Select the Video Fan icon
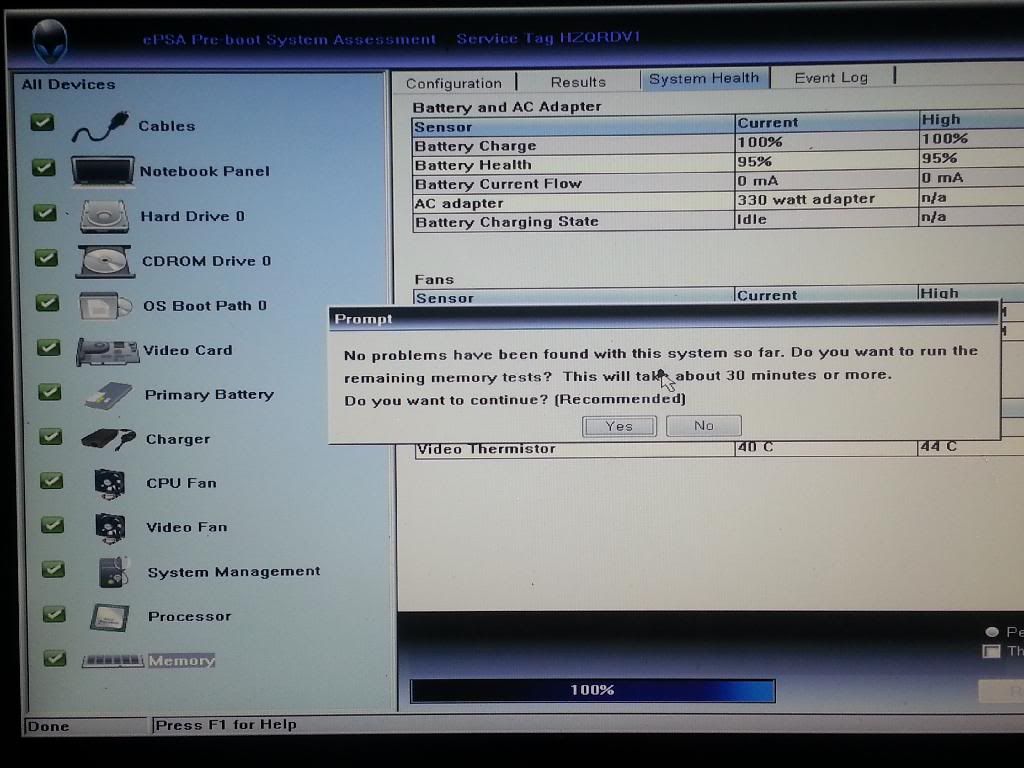Screen dimensions: 1024x768 tap(110, 528)
